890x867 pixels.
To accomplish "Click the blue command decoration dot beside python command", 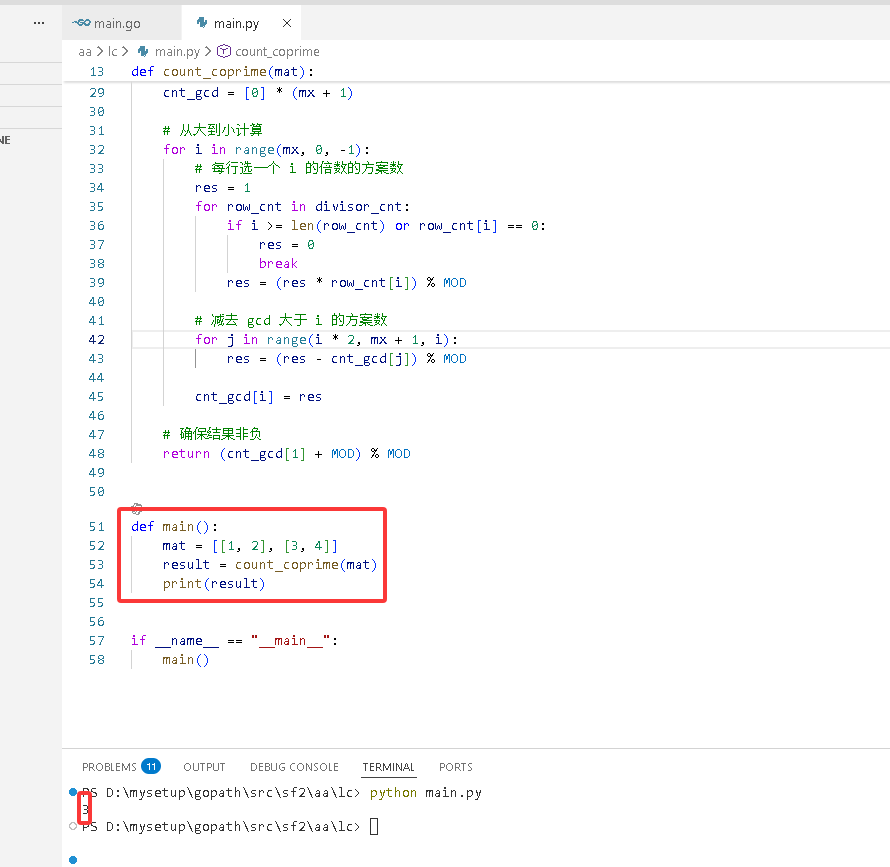I will tap(73, 792).
